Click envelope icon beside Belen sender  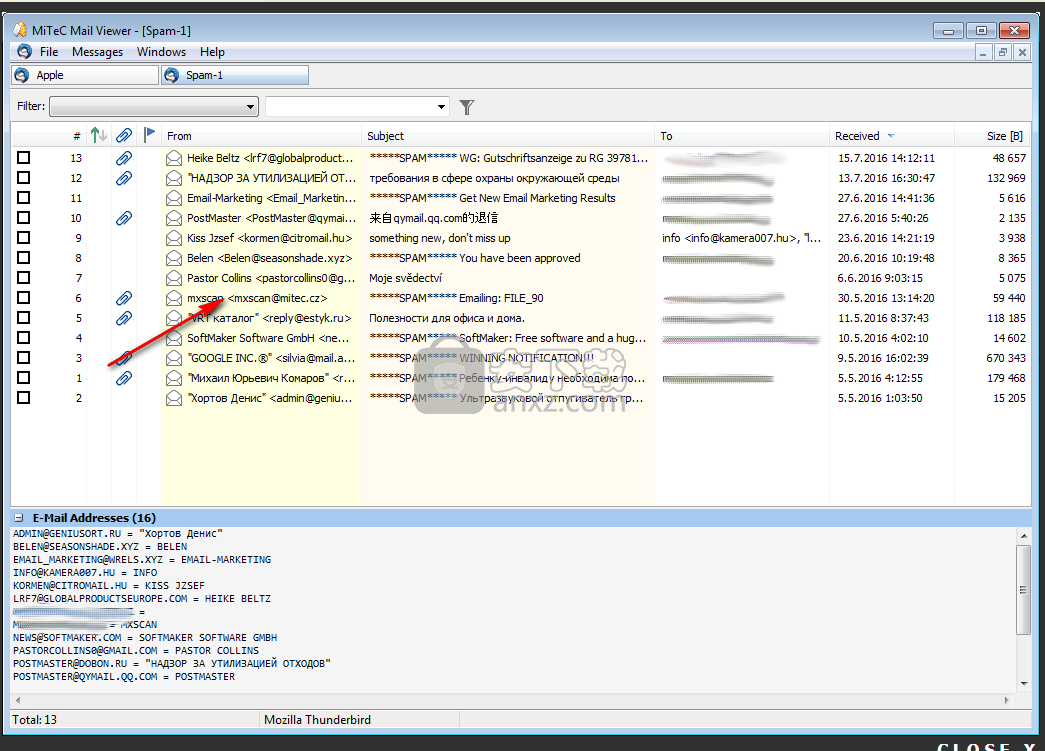click(174, 258)
